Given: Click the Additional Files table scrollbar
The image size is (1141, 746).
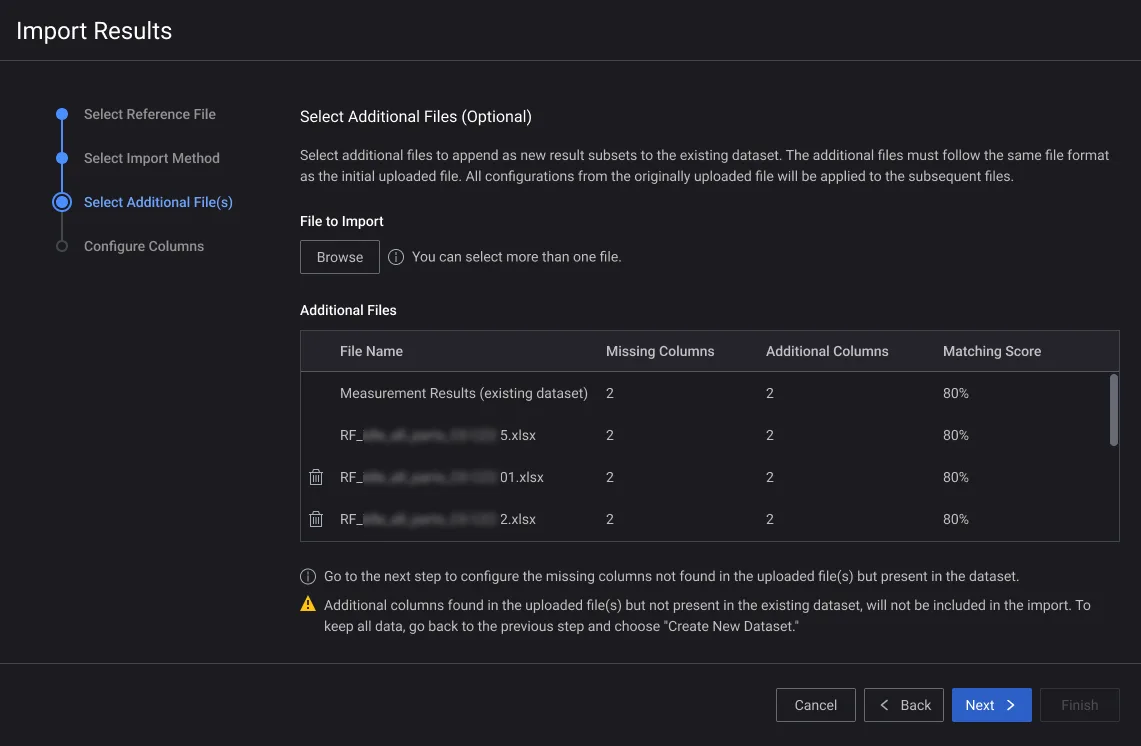Looking at the screenshot, I should (1113, 410).
